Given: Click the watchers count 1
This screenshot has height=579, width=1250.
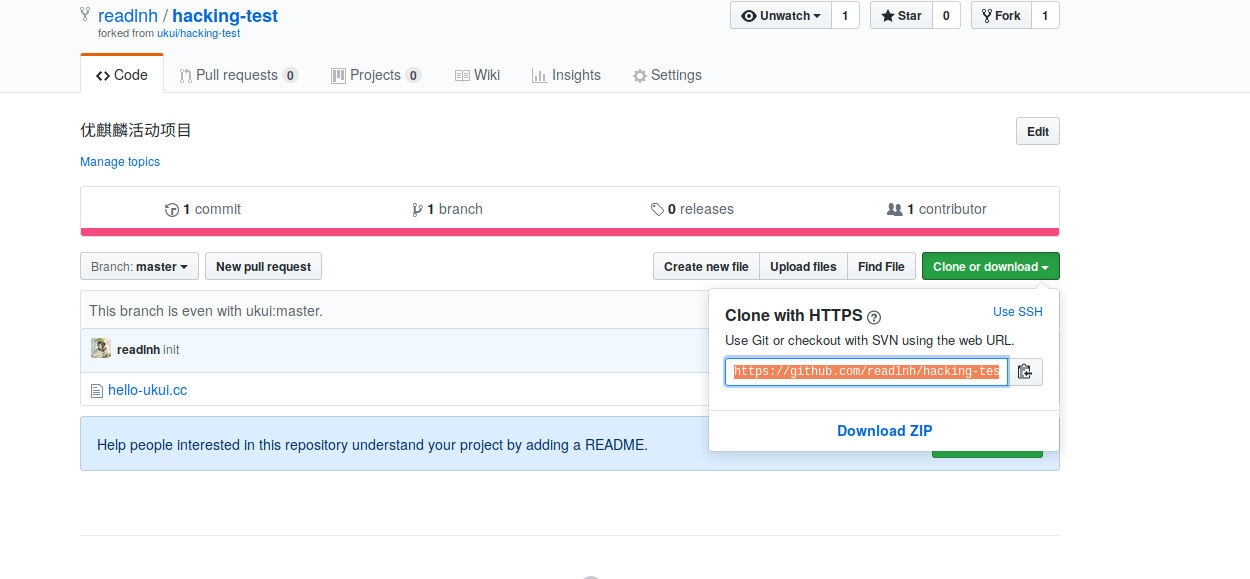Looking at the screenshot, I should (x=845, y=16).
